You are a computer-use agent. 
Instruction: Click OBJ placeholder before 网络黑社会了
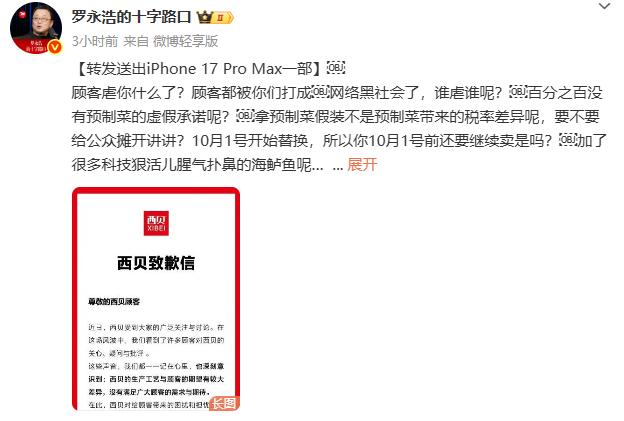tap(321, 92)
